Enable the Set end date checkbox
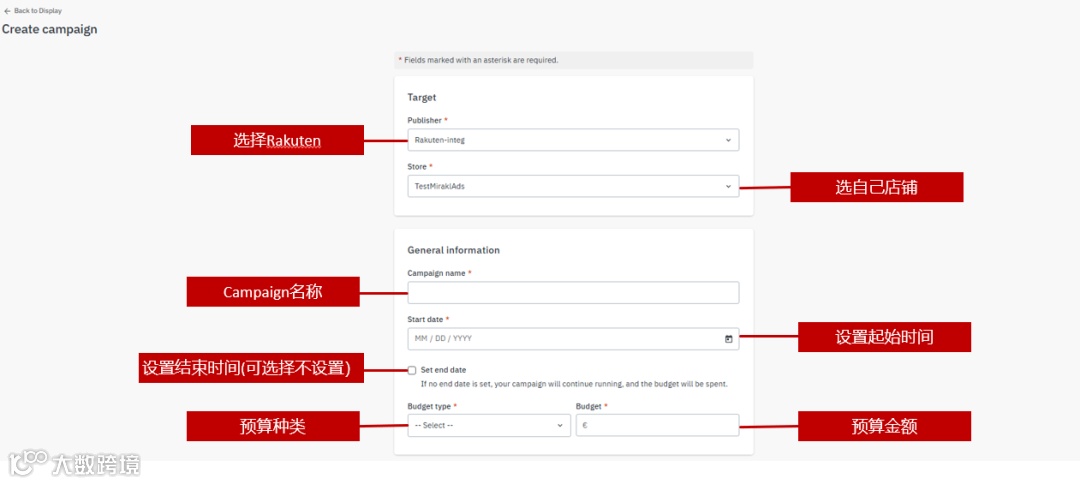The image size is (1080, 484). pyautogui.click(x=412, y=370)
